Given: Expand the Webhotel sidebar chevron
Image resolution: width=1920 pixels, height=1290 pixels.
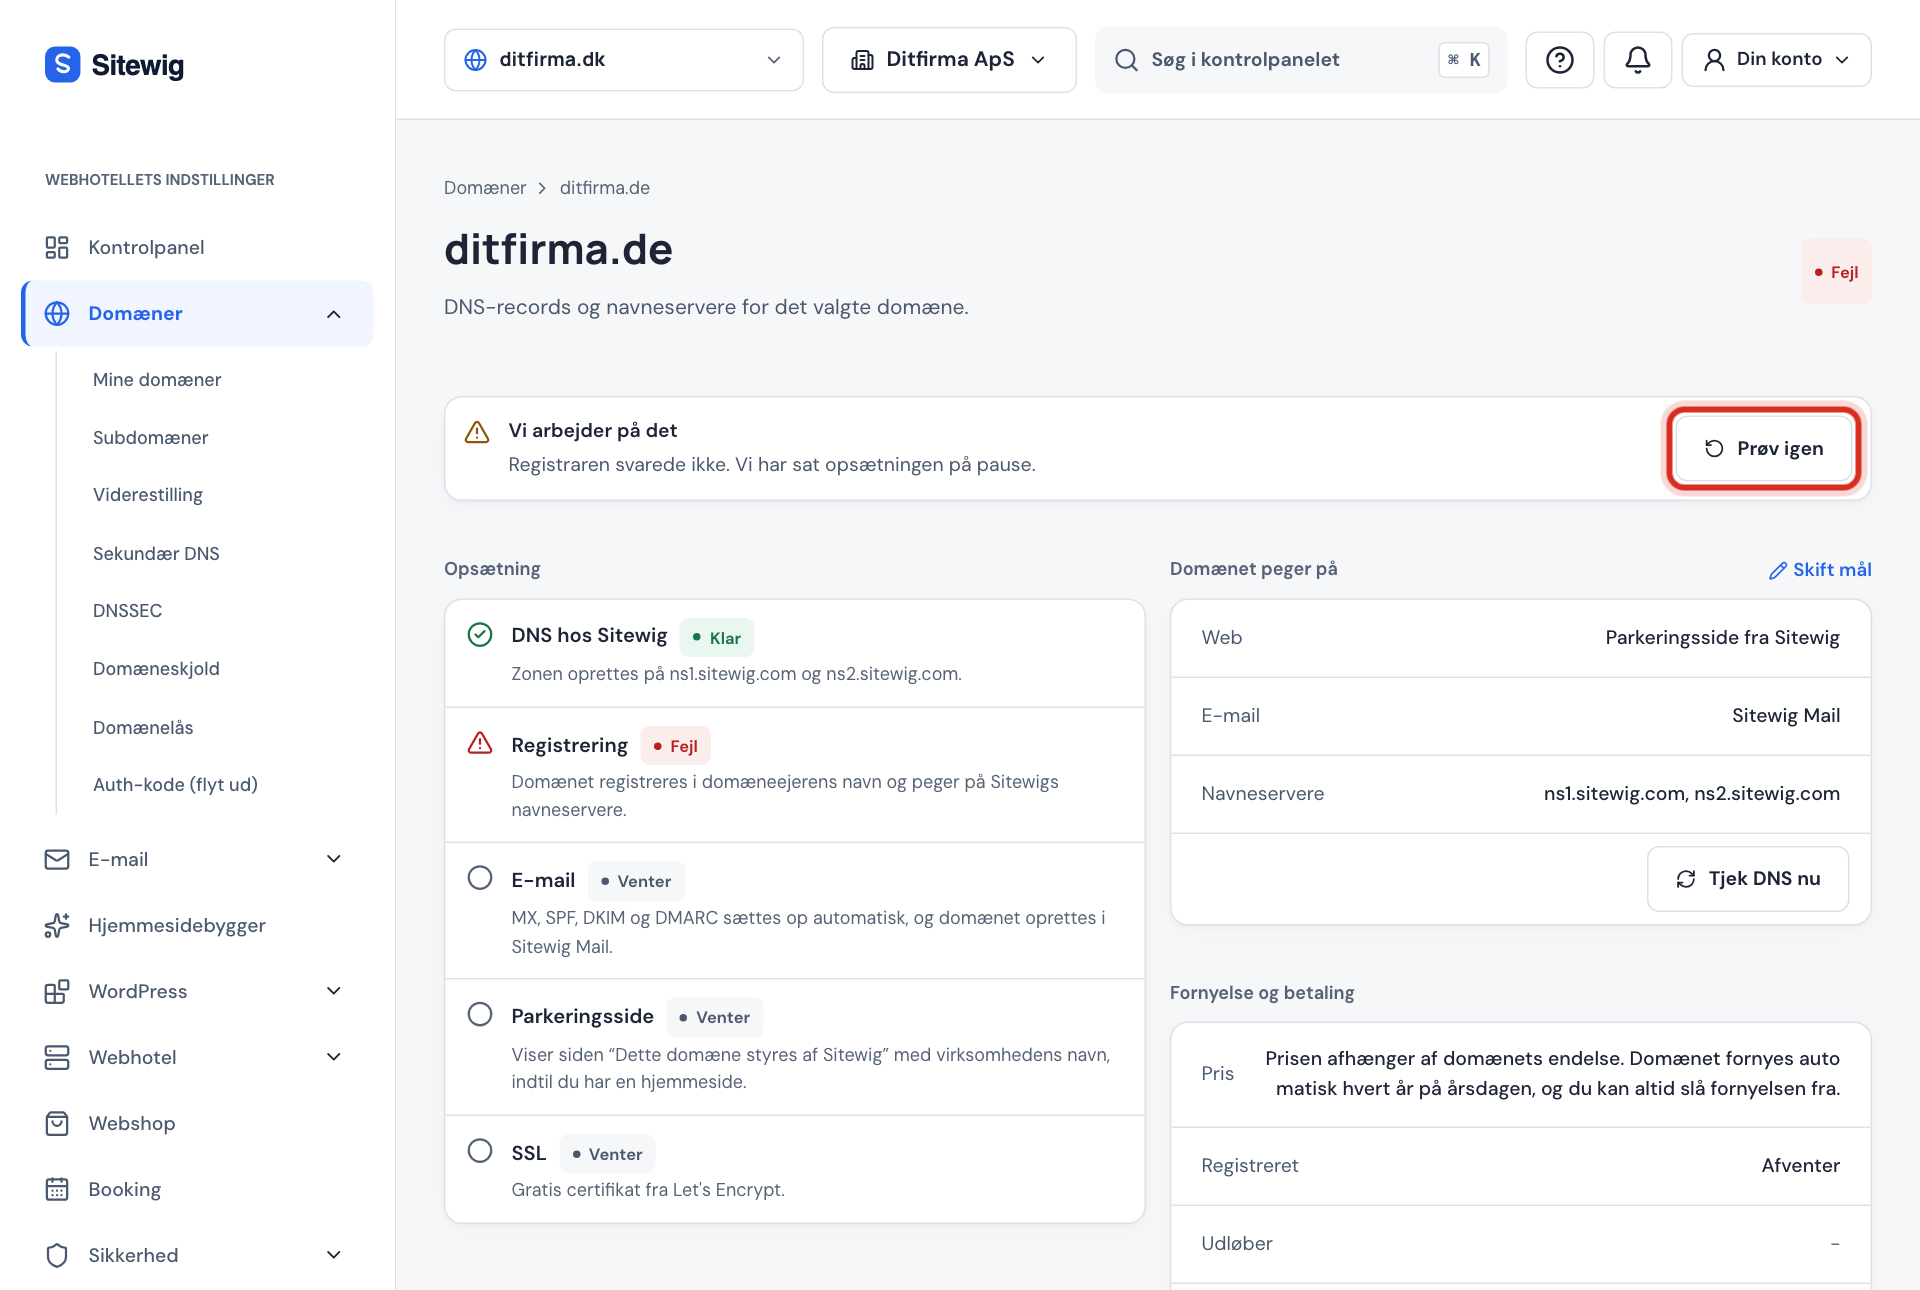Looking at the screenshot, I should coord(334,1057).
